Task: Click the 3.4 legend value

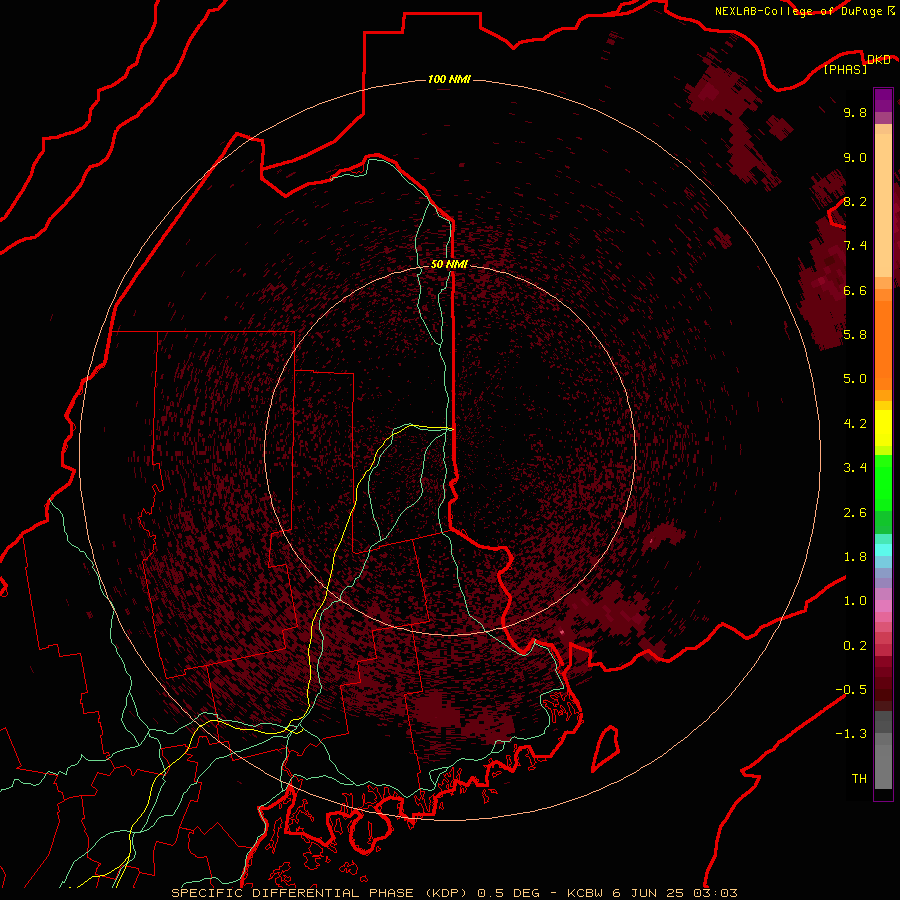Action: tap(855, 468)
